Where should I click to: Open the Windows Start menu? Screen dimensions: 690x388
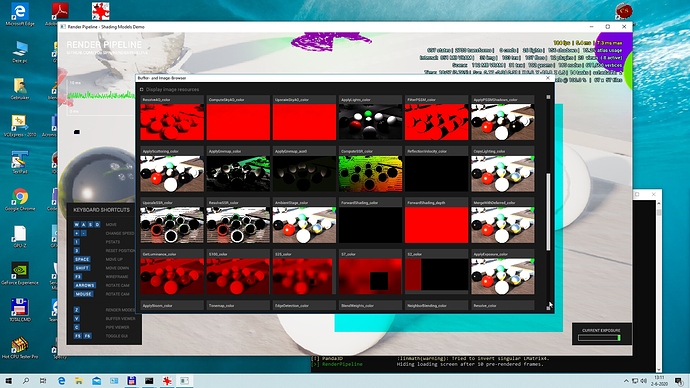(8, 381)
